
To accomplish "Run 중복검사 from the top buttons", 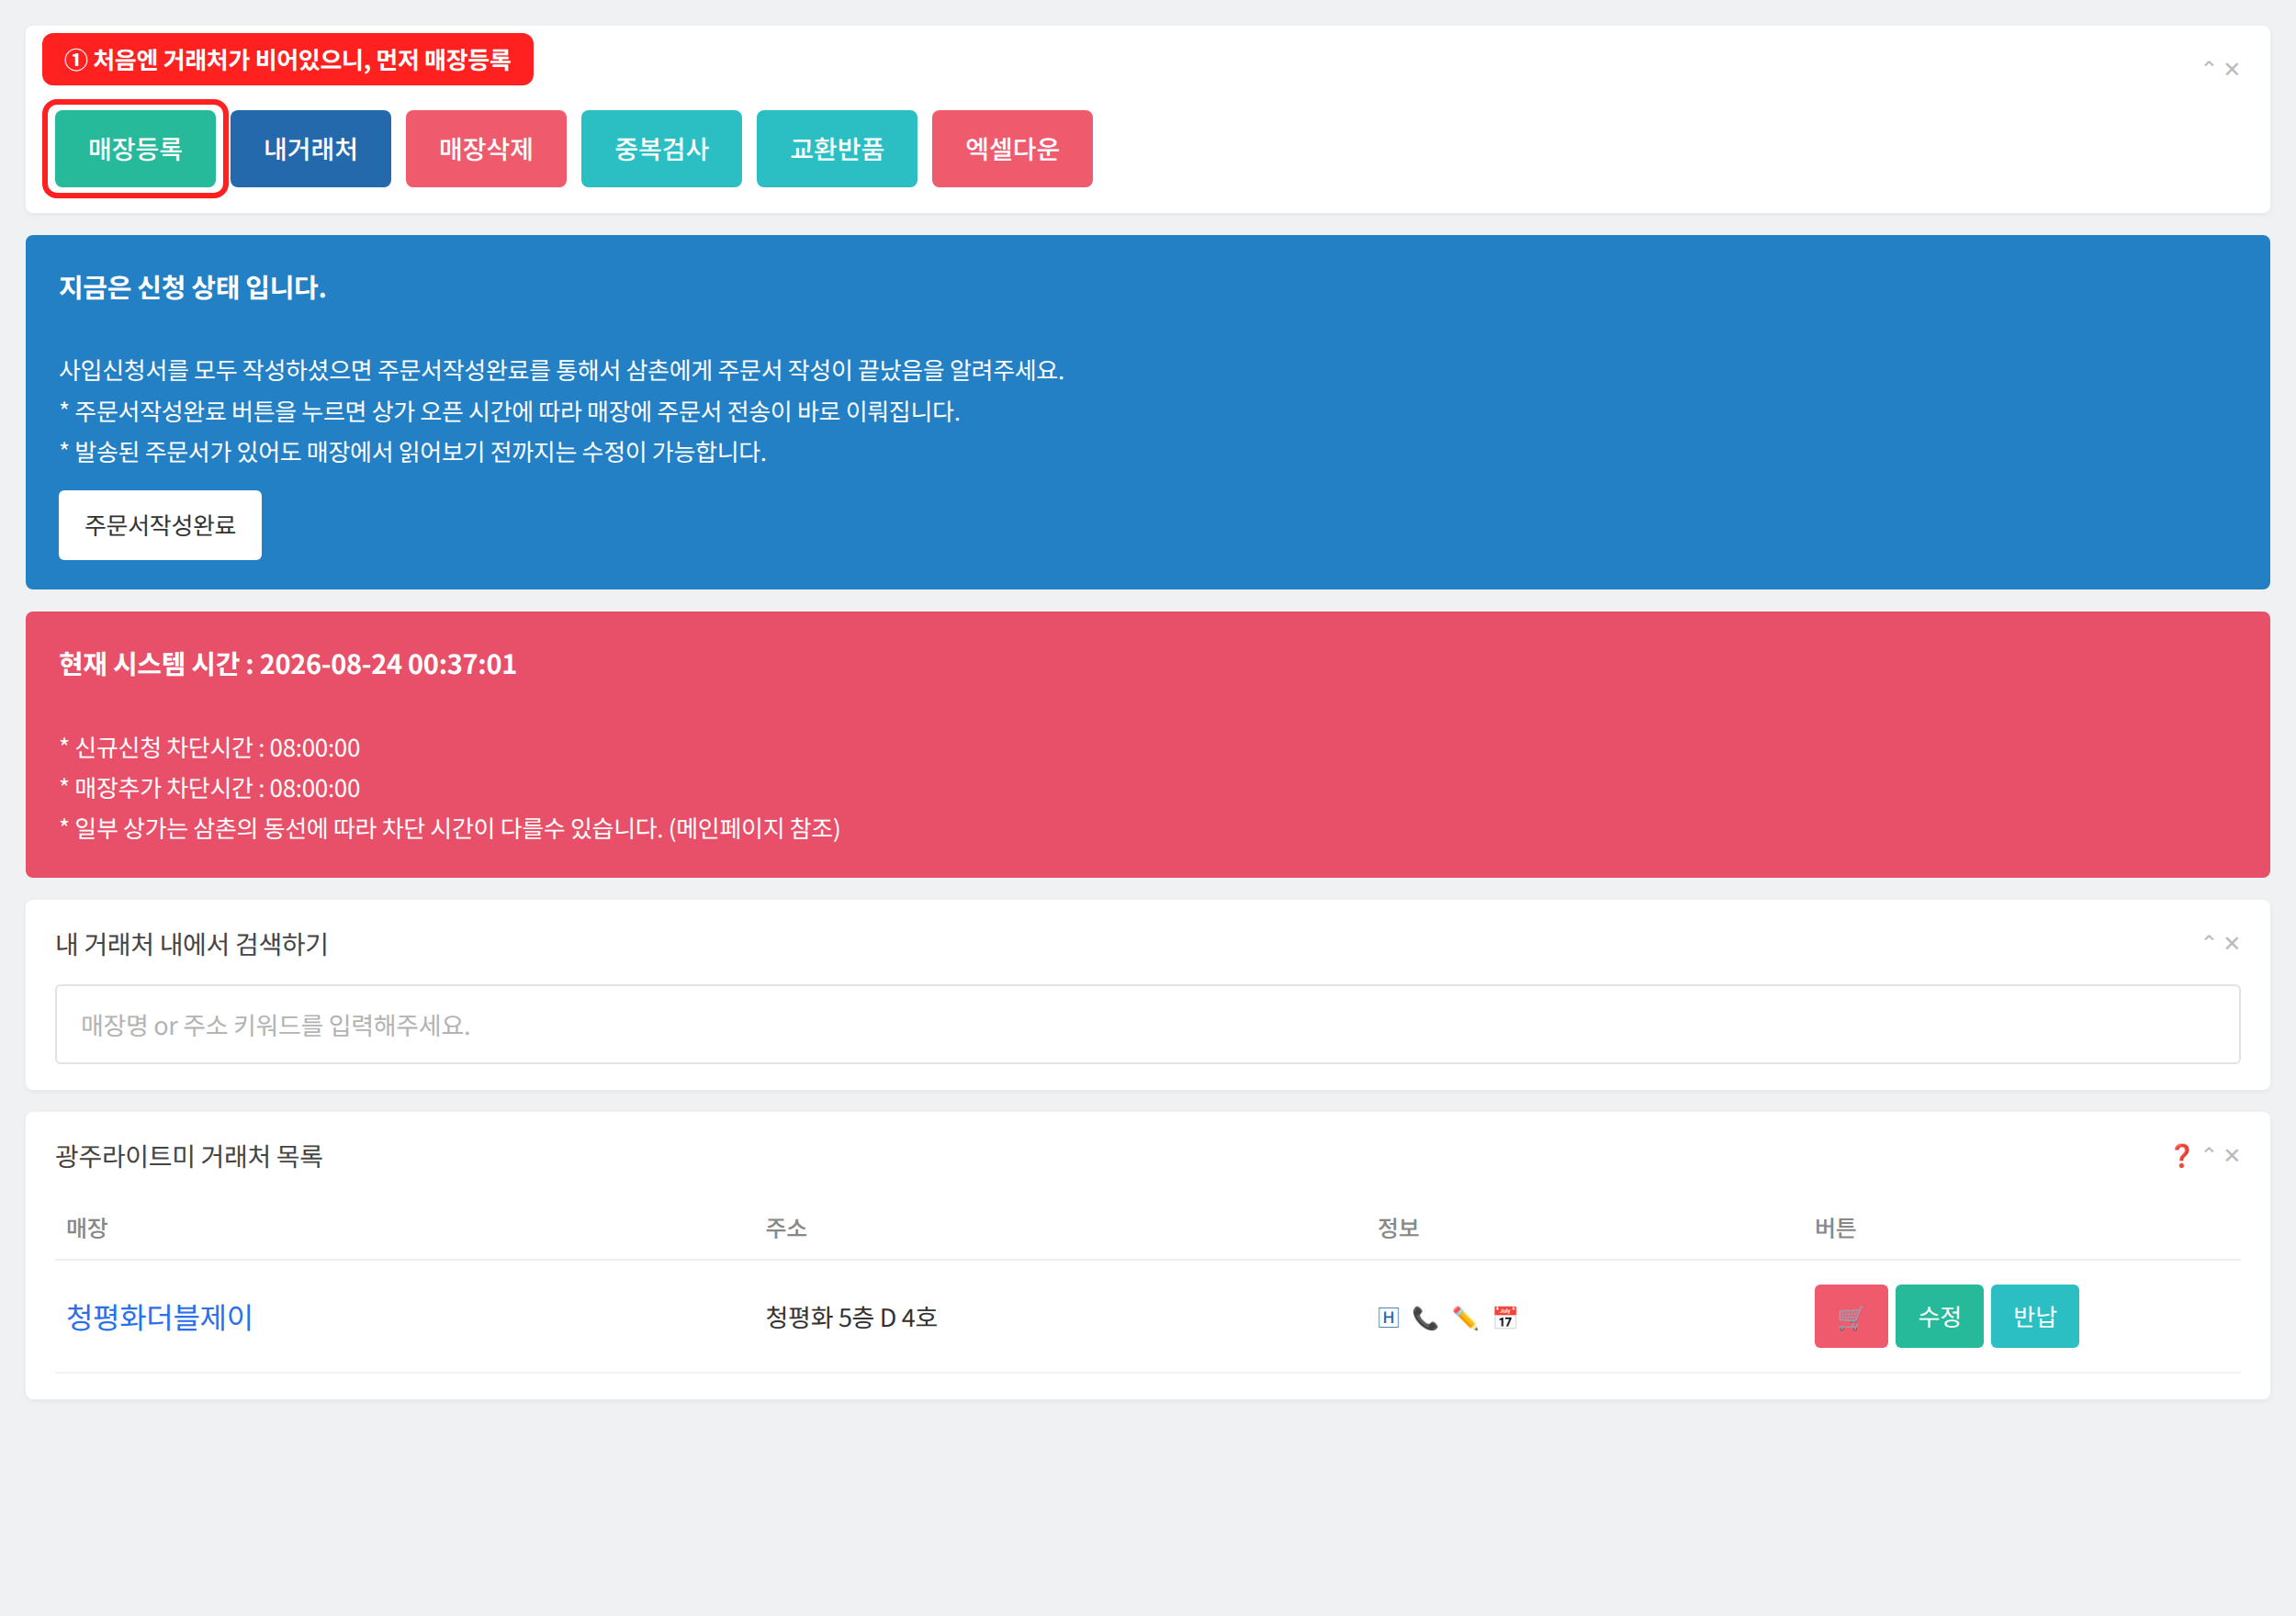I will [661, 149].
